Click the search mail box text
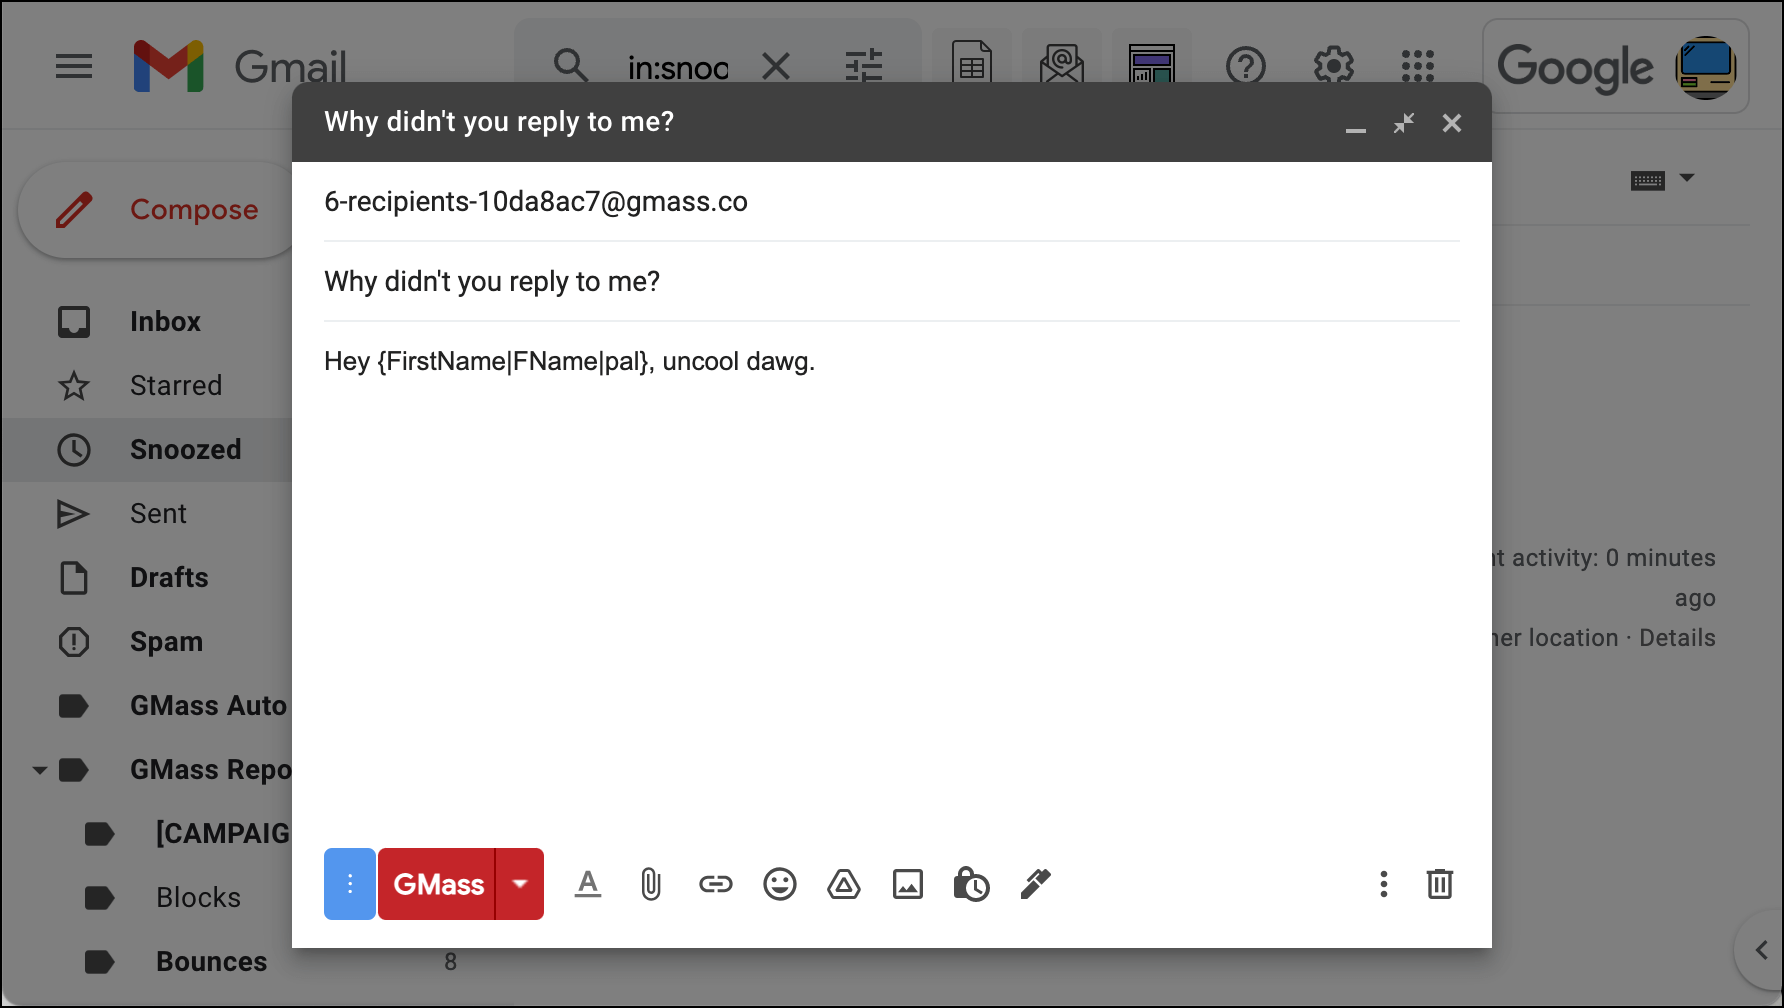The image size is (1784, 1008). [x=678, y=67]
